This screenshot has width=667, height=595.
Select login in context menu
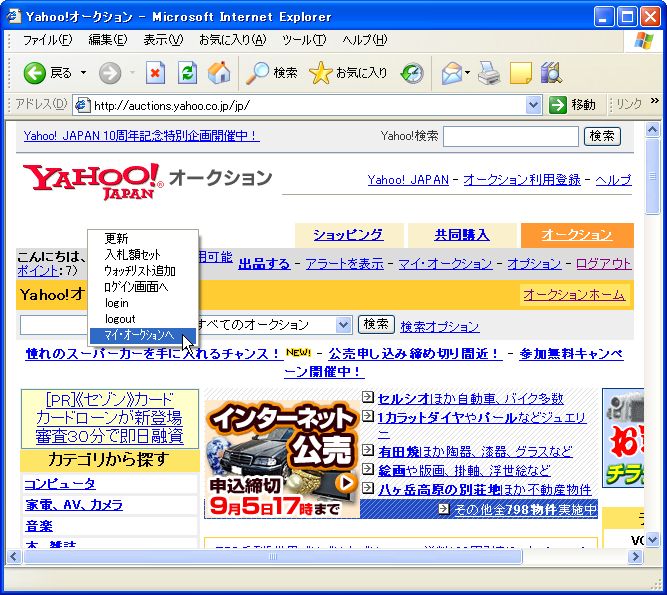pyautogui.click(x=143, y=303)
